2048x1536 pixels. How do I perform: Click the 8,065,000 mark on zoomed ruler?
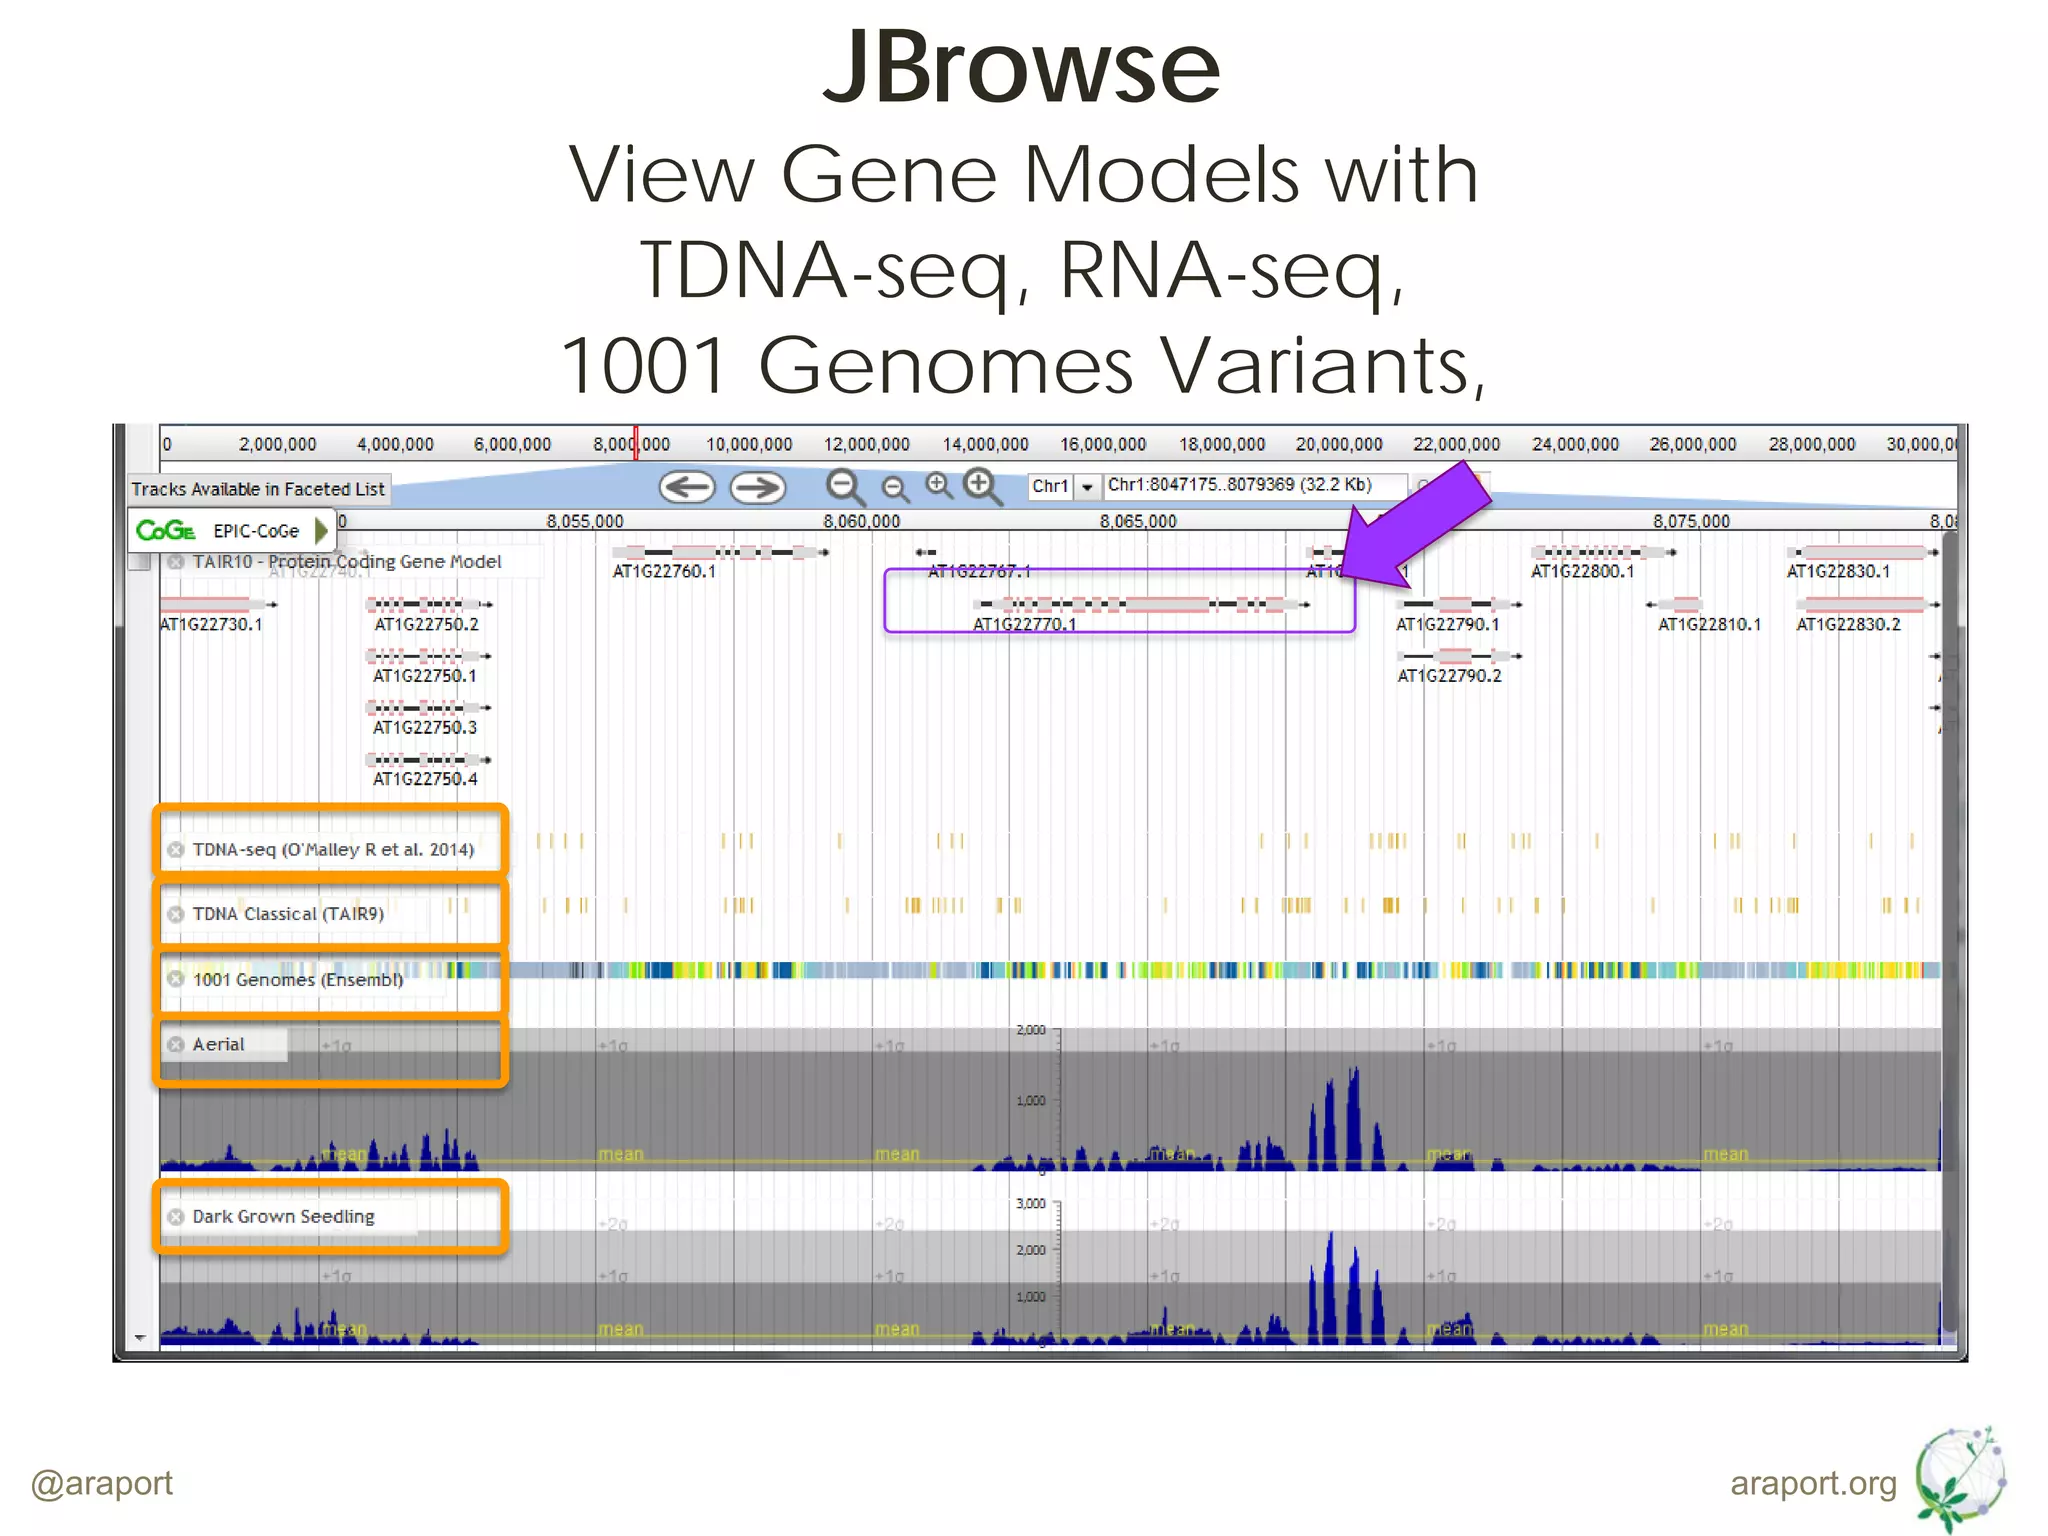click(x=1138, y=521)
